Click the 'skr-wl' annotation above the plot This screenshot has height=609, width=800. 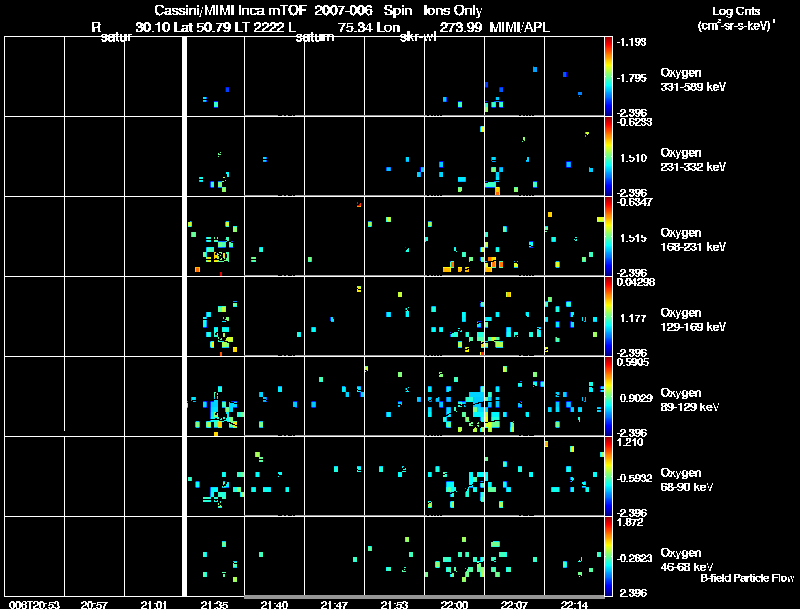pyautogui.click(x=418, y=37)
